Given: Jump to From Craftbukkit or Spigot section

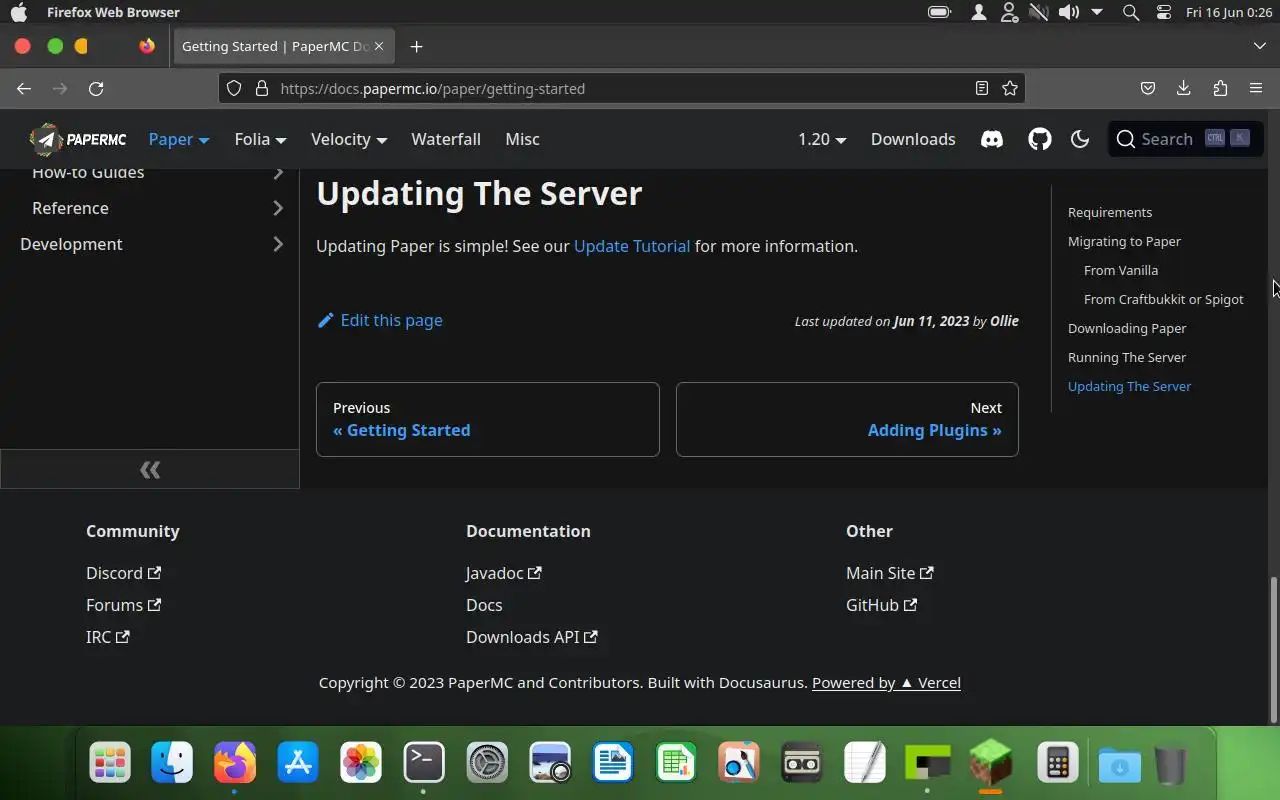Looking at the screenshot, I should tap(1164, 299).
